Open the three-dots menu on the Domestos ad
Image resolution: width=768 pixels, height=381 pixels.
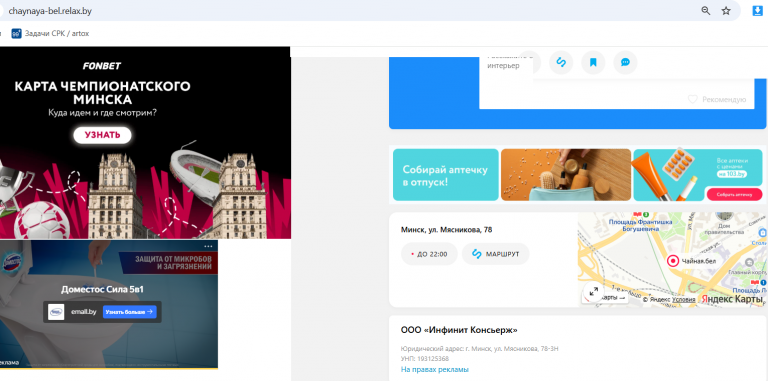tap(208, 246)
